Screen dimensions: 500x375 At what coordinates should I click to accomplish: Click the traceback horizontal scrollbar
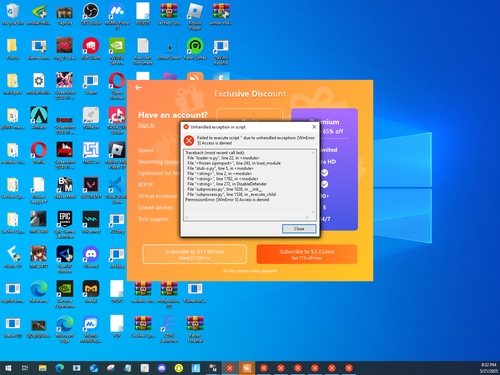click(x=247, y=217)
